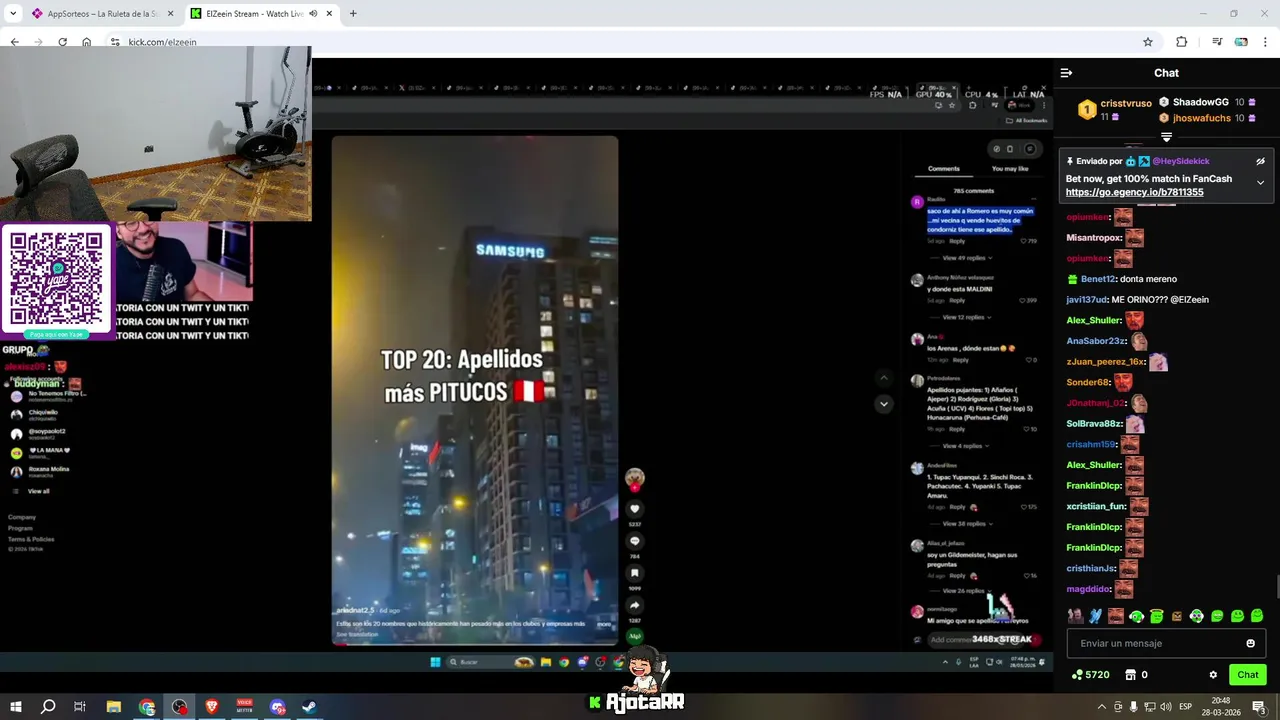Switch to the TikTok You may like tab
The image size is (1280, 720).
point(1009,169)
